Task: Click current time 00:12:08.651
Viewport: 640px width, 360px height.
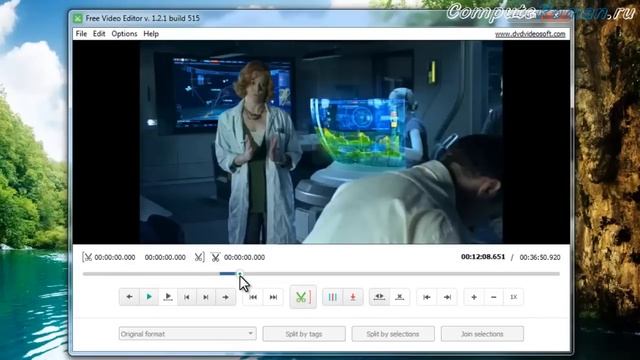Action: click(483, 257)
